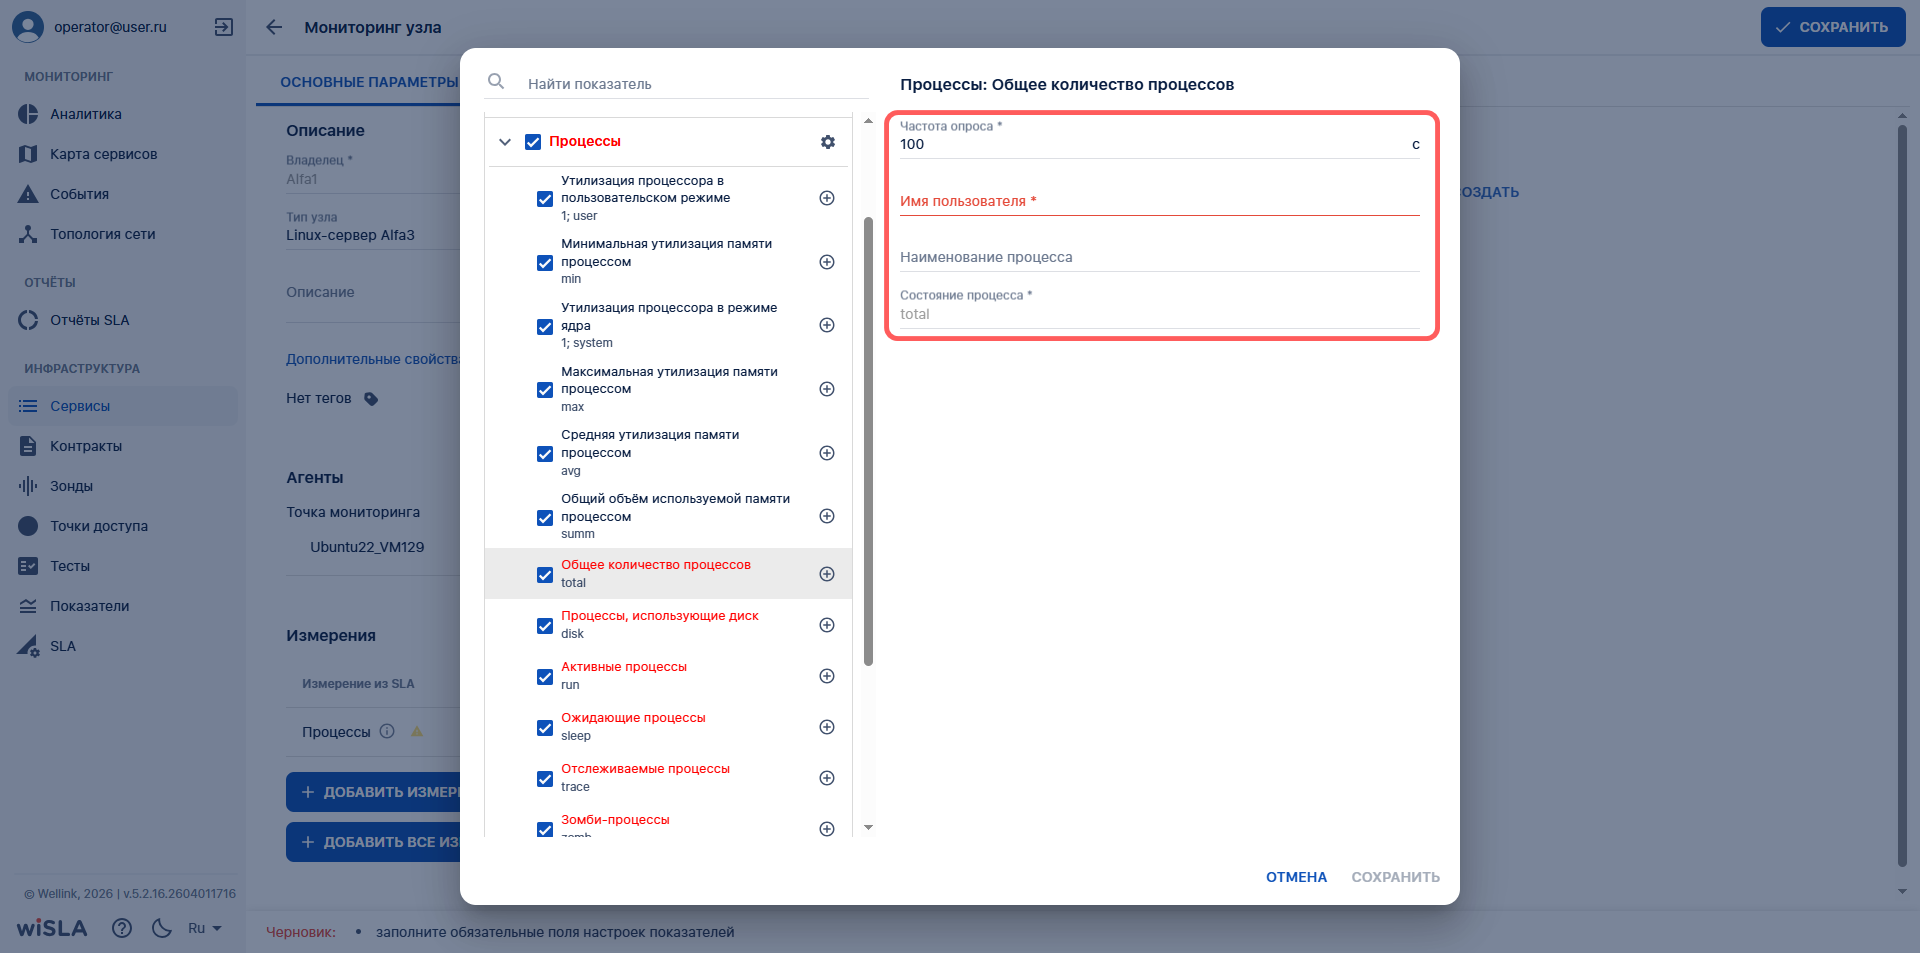The height and width of the screenshot is (953, 1920).
Task: Click the plus icon beside 'Зомби-процессы'
Action: pos(827,828)
